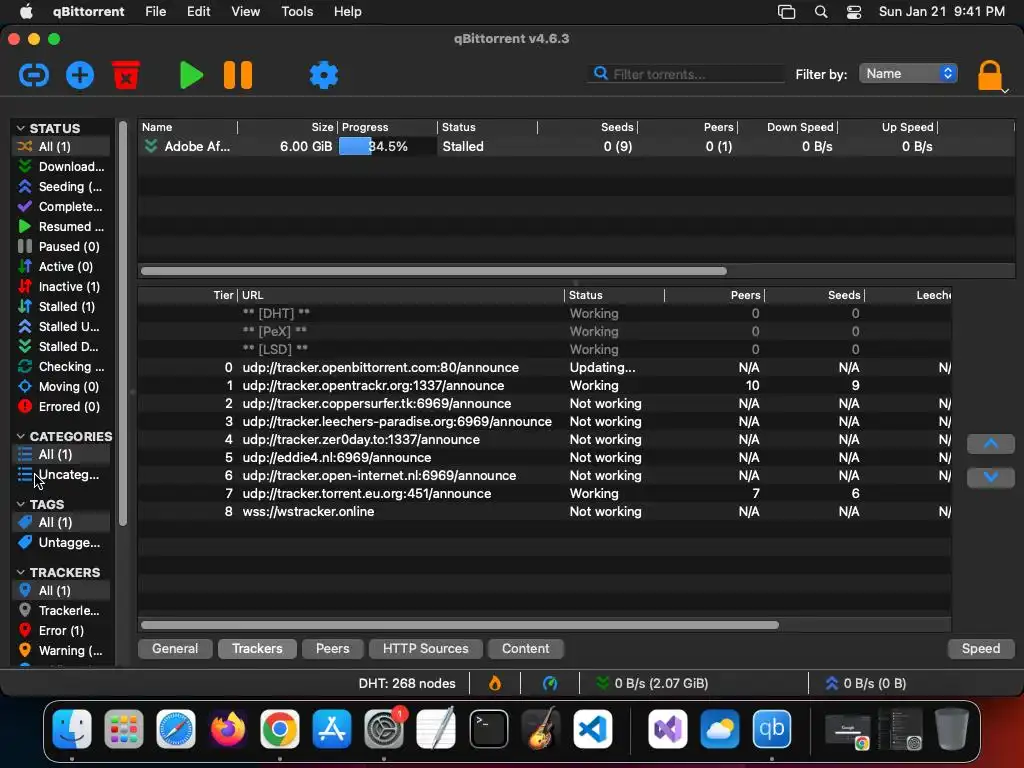The image size is (1024, 768).
Task: Click the download speed 0 B/s (2.07 GiB) indicator
Action: coord(652,684)
